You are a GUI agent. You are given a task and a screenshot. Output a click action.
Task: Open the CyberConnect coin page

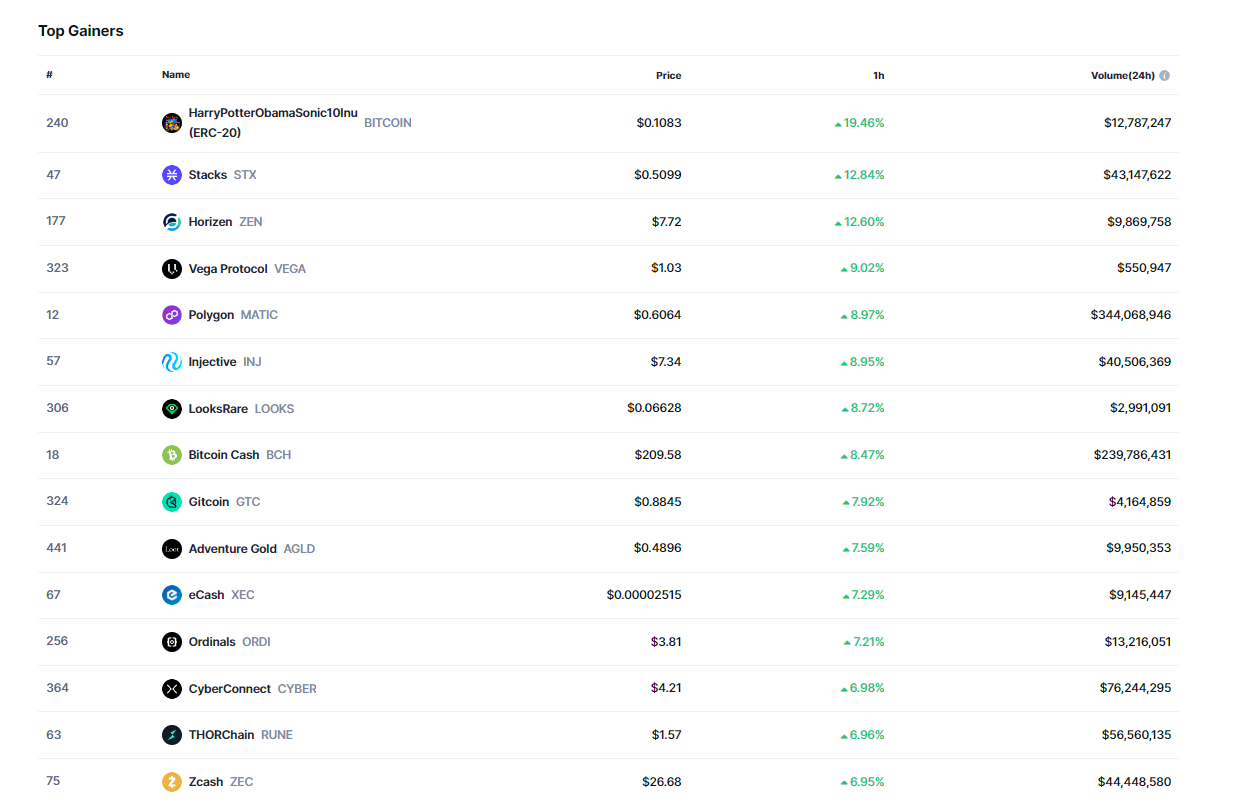click(x=229, y=689)
